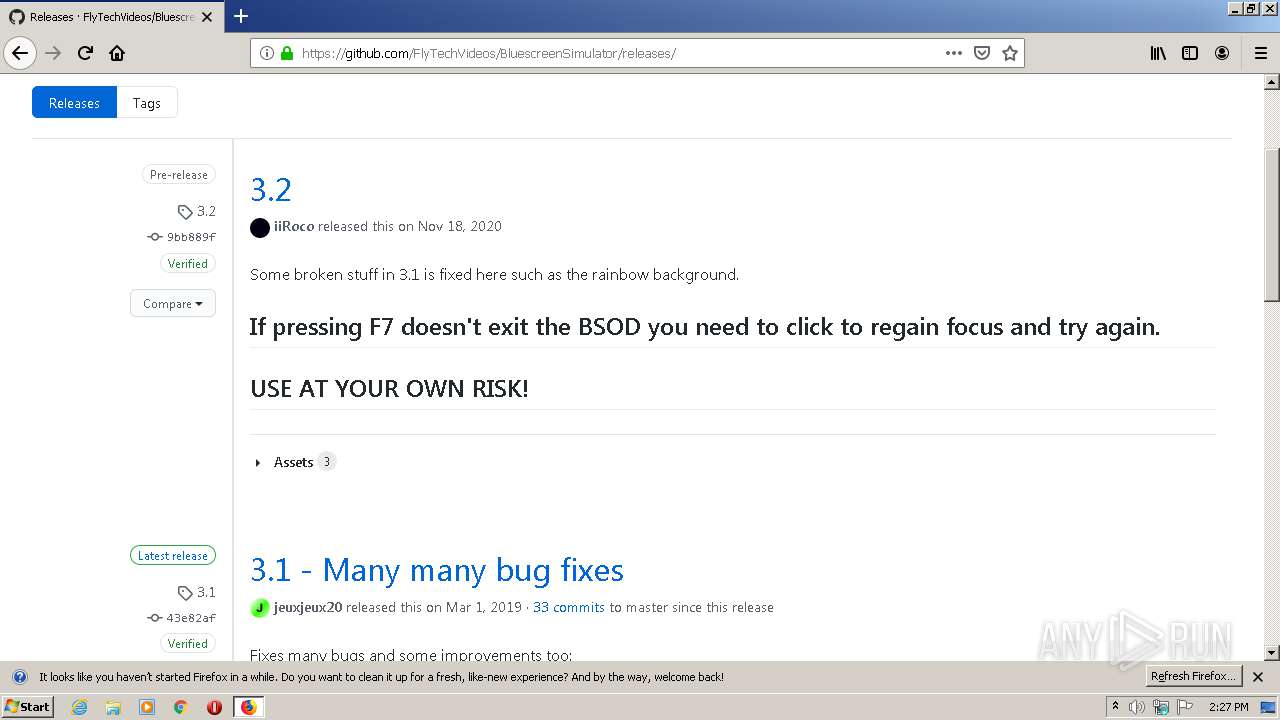1280x720 pixels.
Task: Launch Google Chrome from the taskbar
Action: pyautogui.click(x=181, y=707)
